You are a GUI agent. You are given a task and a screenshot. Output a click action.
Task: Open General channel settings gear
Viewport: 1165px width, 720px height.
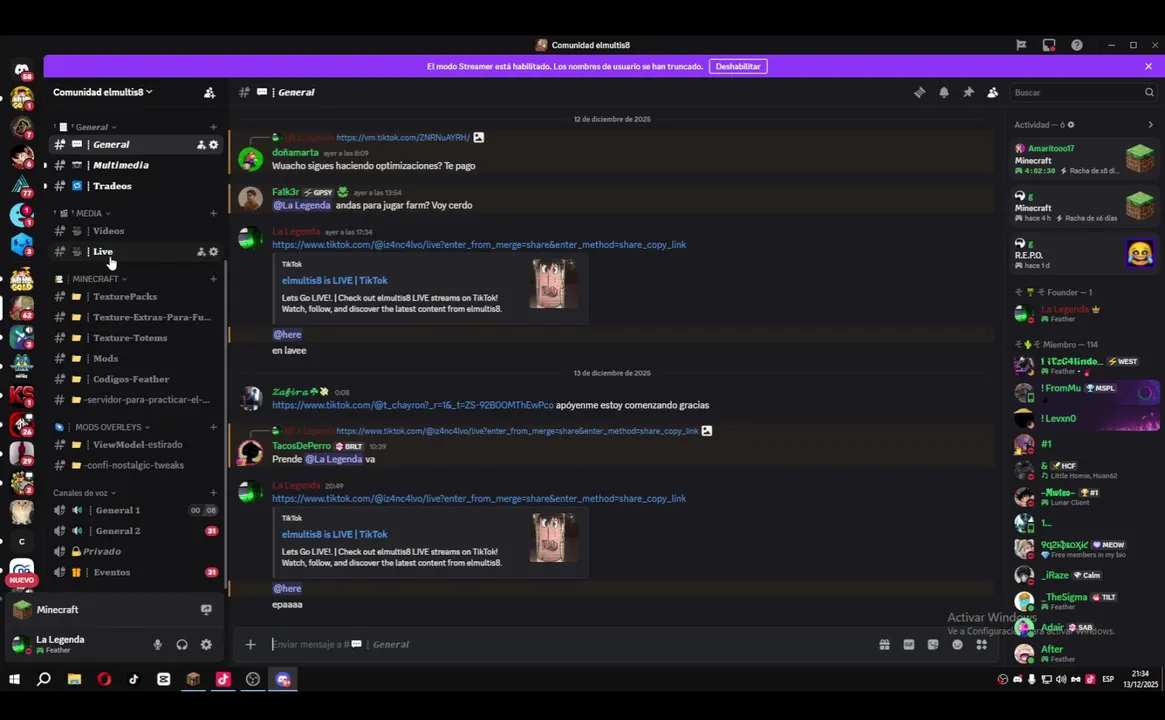pos(214,145)
